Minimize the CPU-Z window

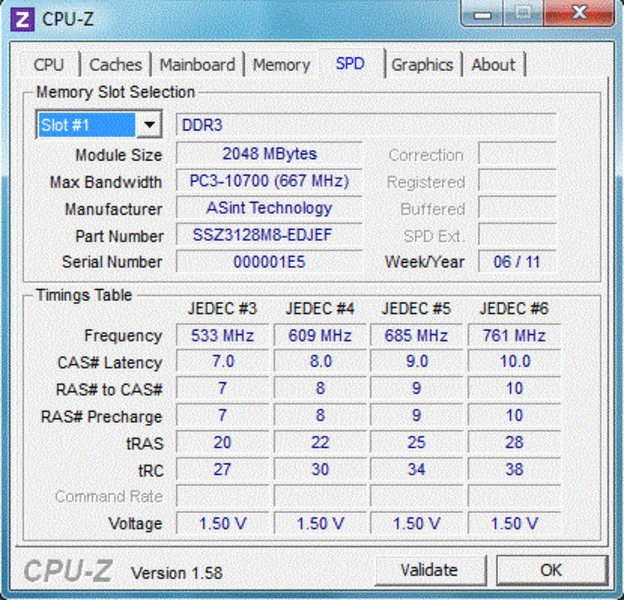[x=482, y=14]
